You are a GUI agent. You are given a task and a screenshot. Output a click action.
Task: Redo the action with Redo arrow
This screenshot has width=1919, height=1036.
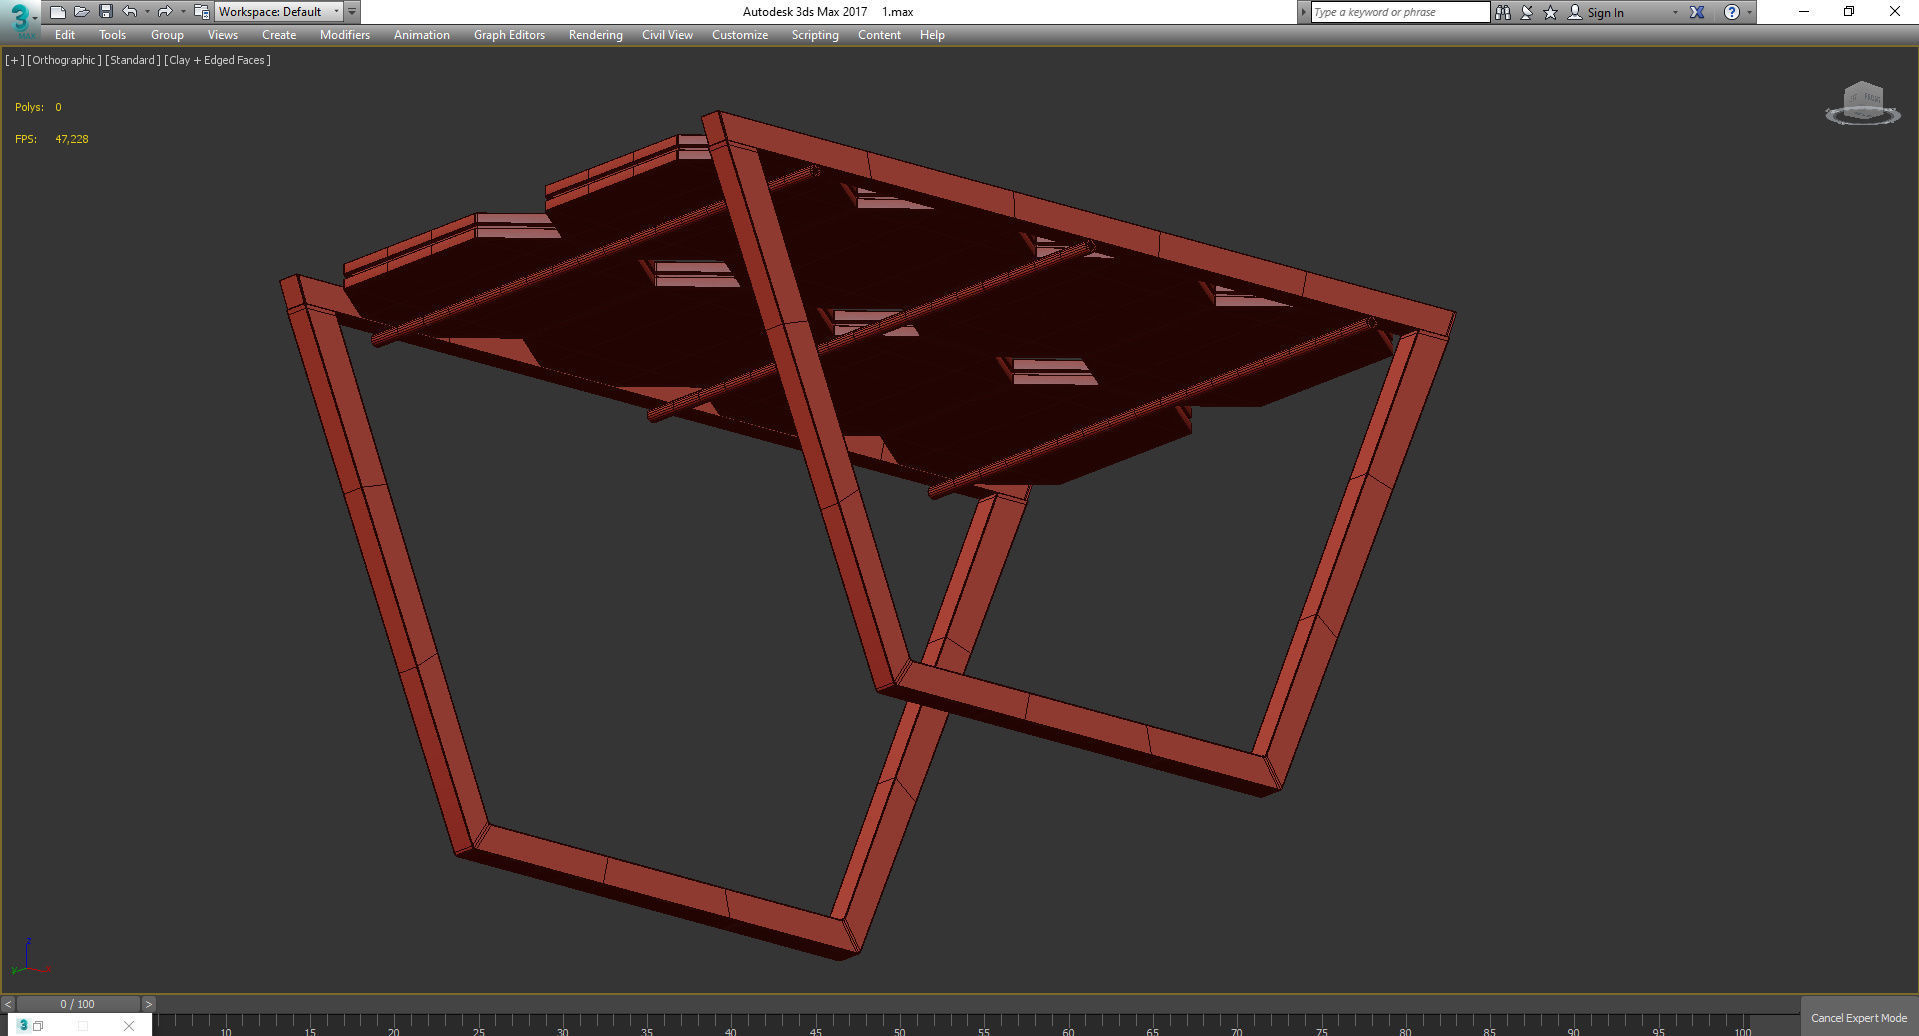[x=165, y=12]
